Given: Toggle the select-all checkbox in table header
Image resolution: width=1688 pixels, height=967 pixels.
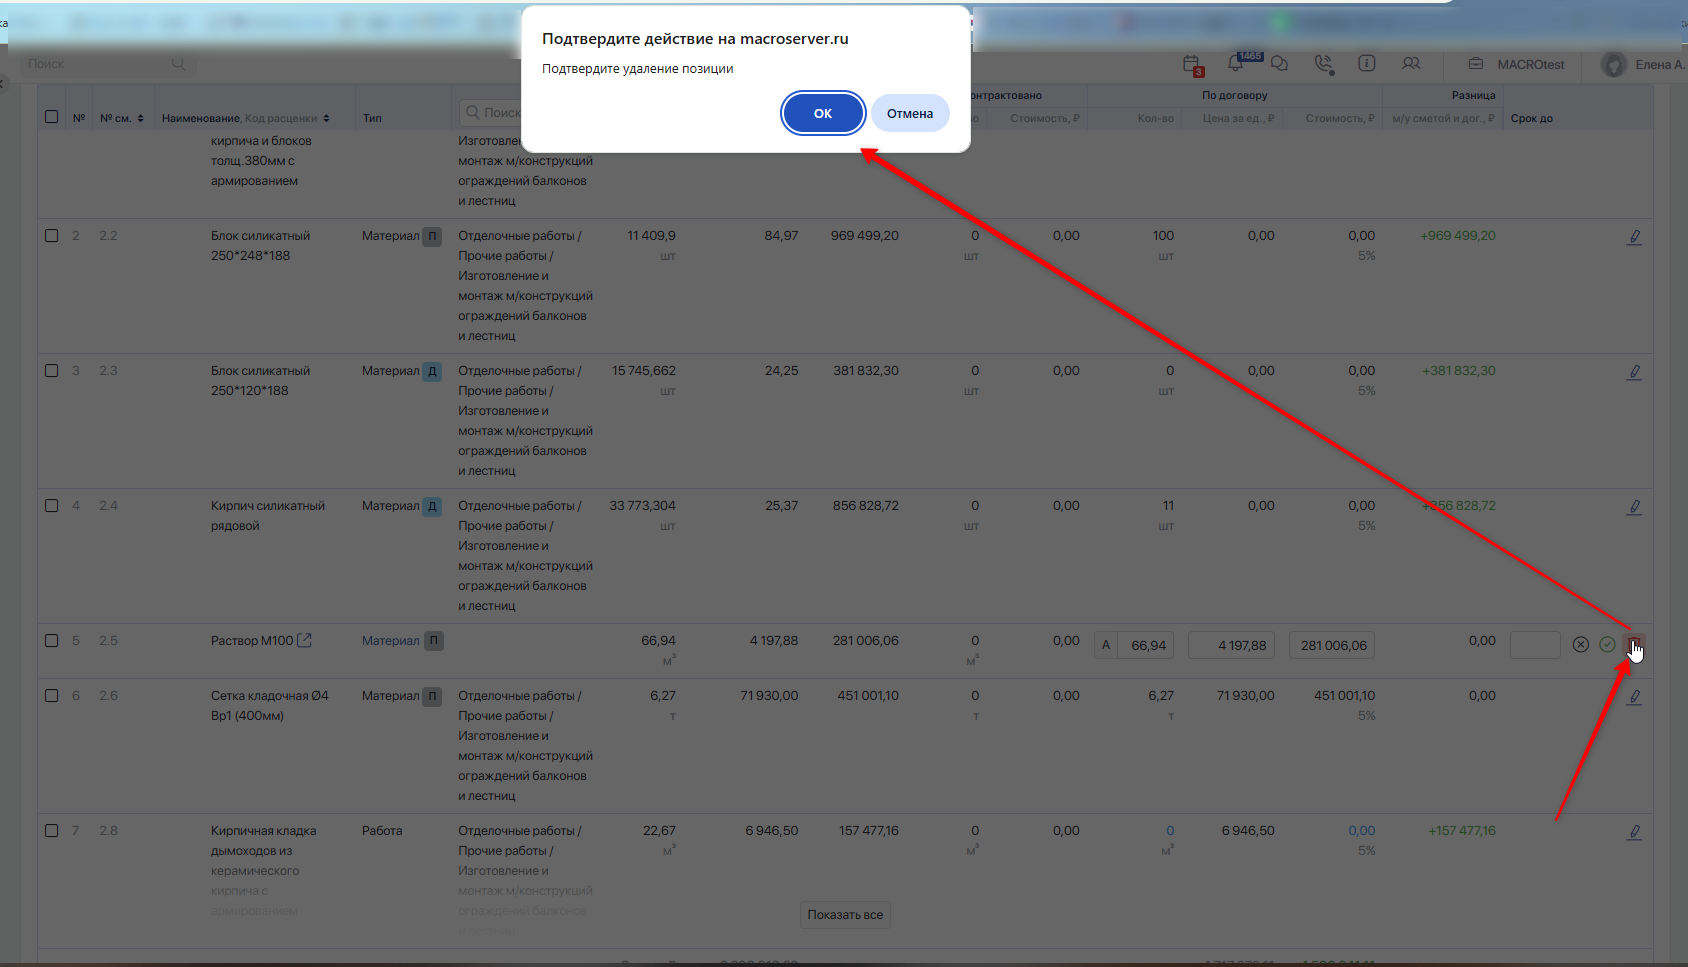Looking at the screenshot, I should pos(52,117).
